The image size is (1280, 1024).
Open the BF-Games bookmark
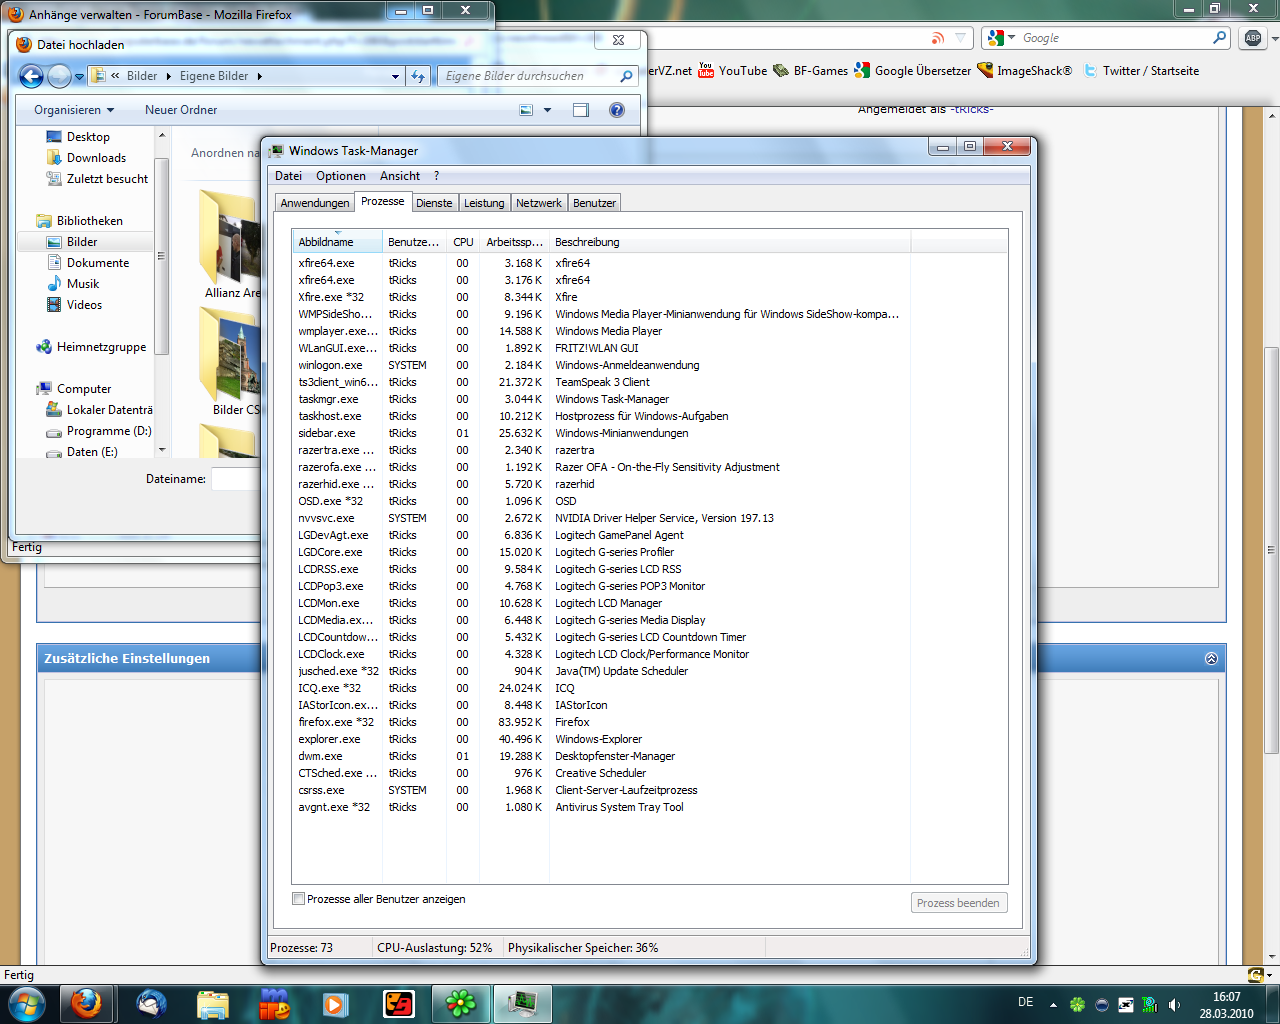click(x=811, y=71)
